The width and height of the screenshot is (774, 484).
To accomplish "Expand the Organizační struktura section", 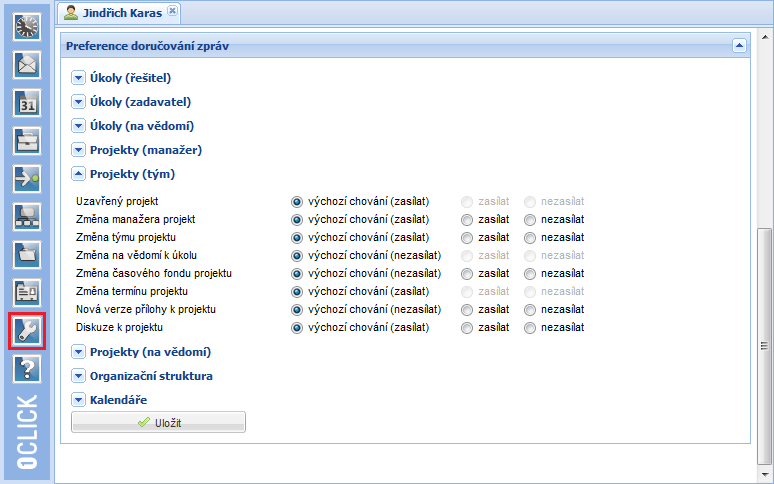I will 79,376.
